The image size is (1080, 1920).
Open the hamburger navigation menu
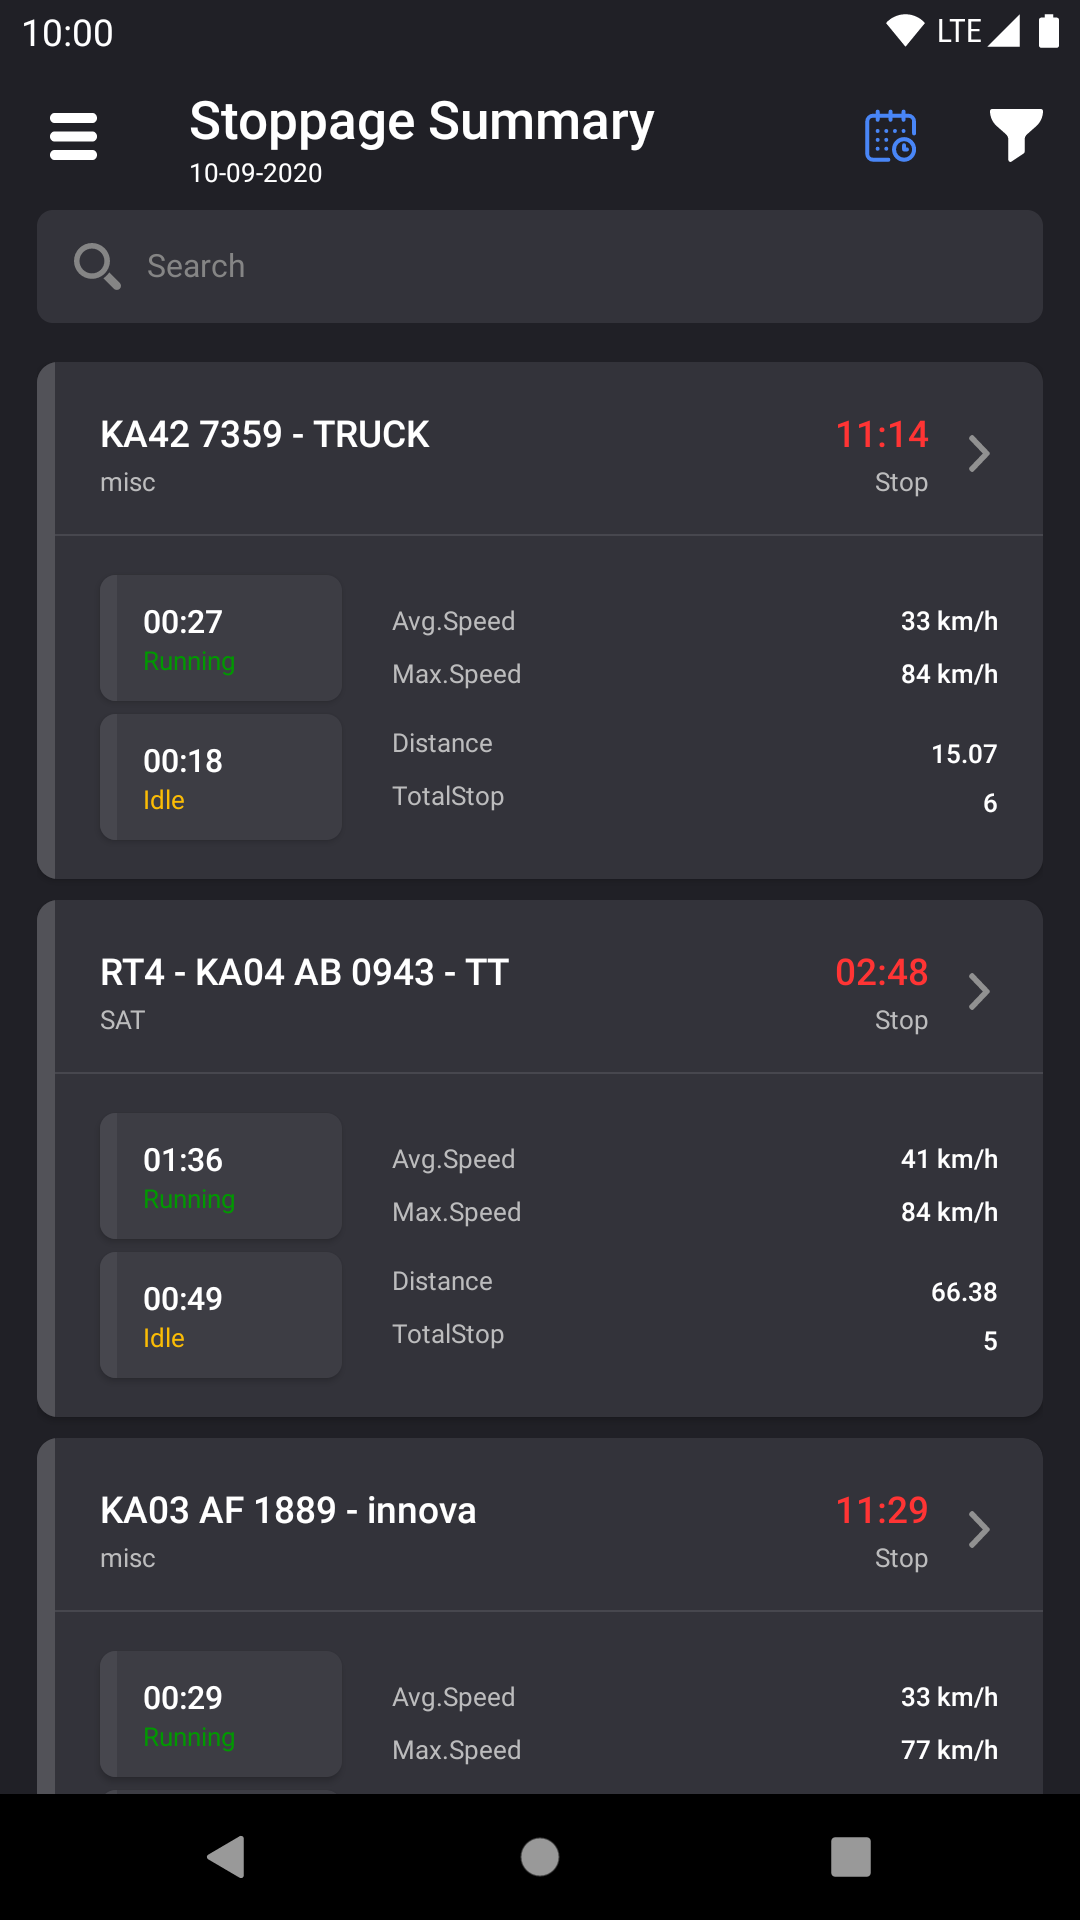(x=73, y=136)
